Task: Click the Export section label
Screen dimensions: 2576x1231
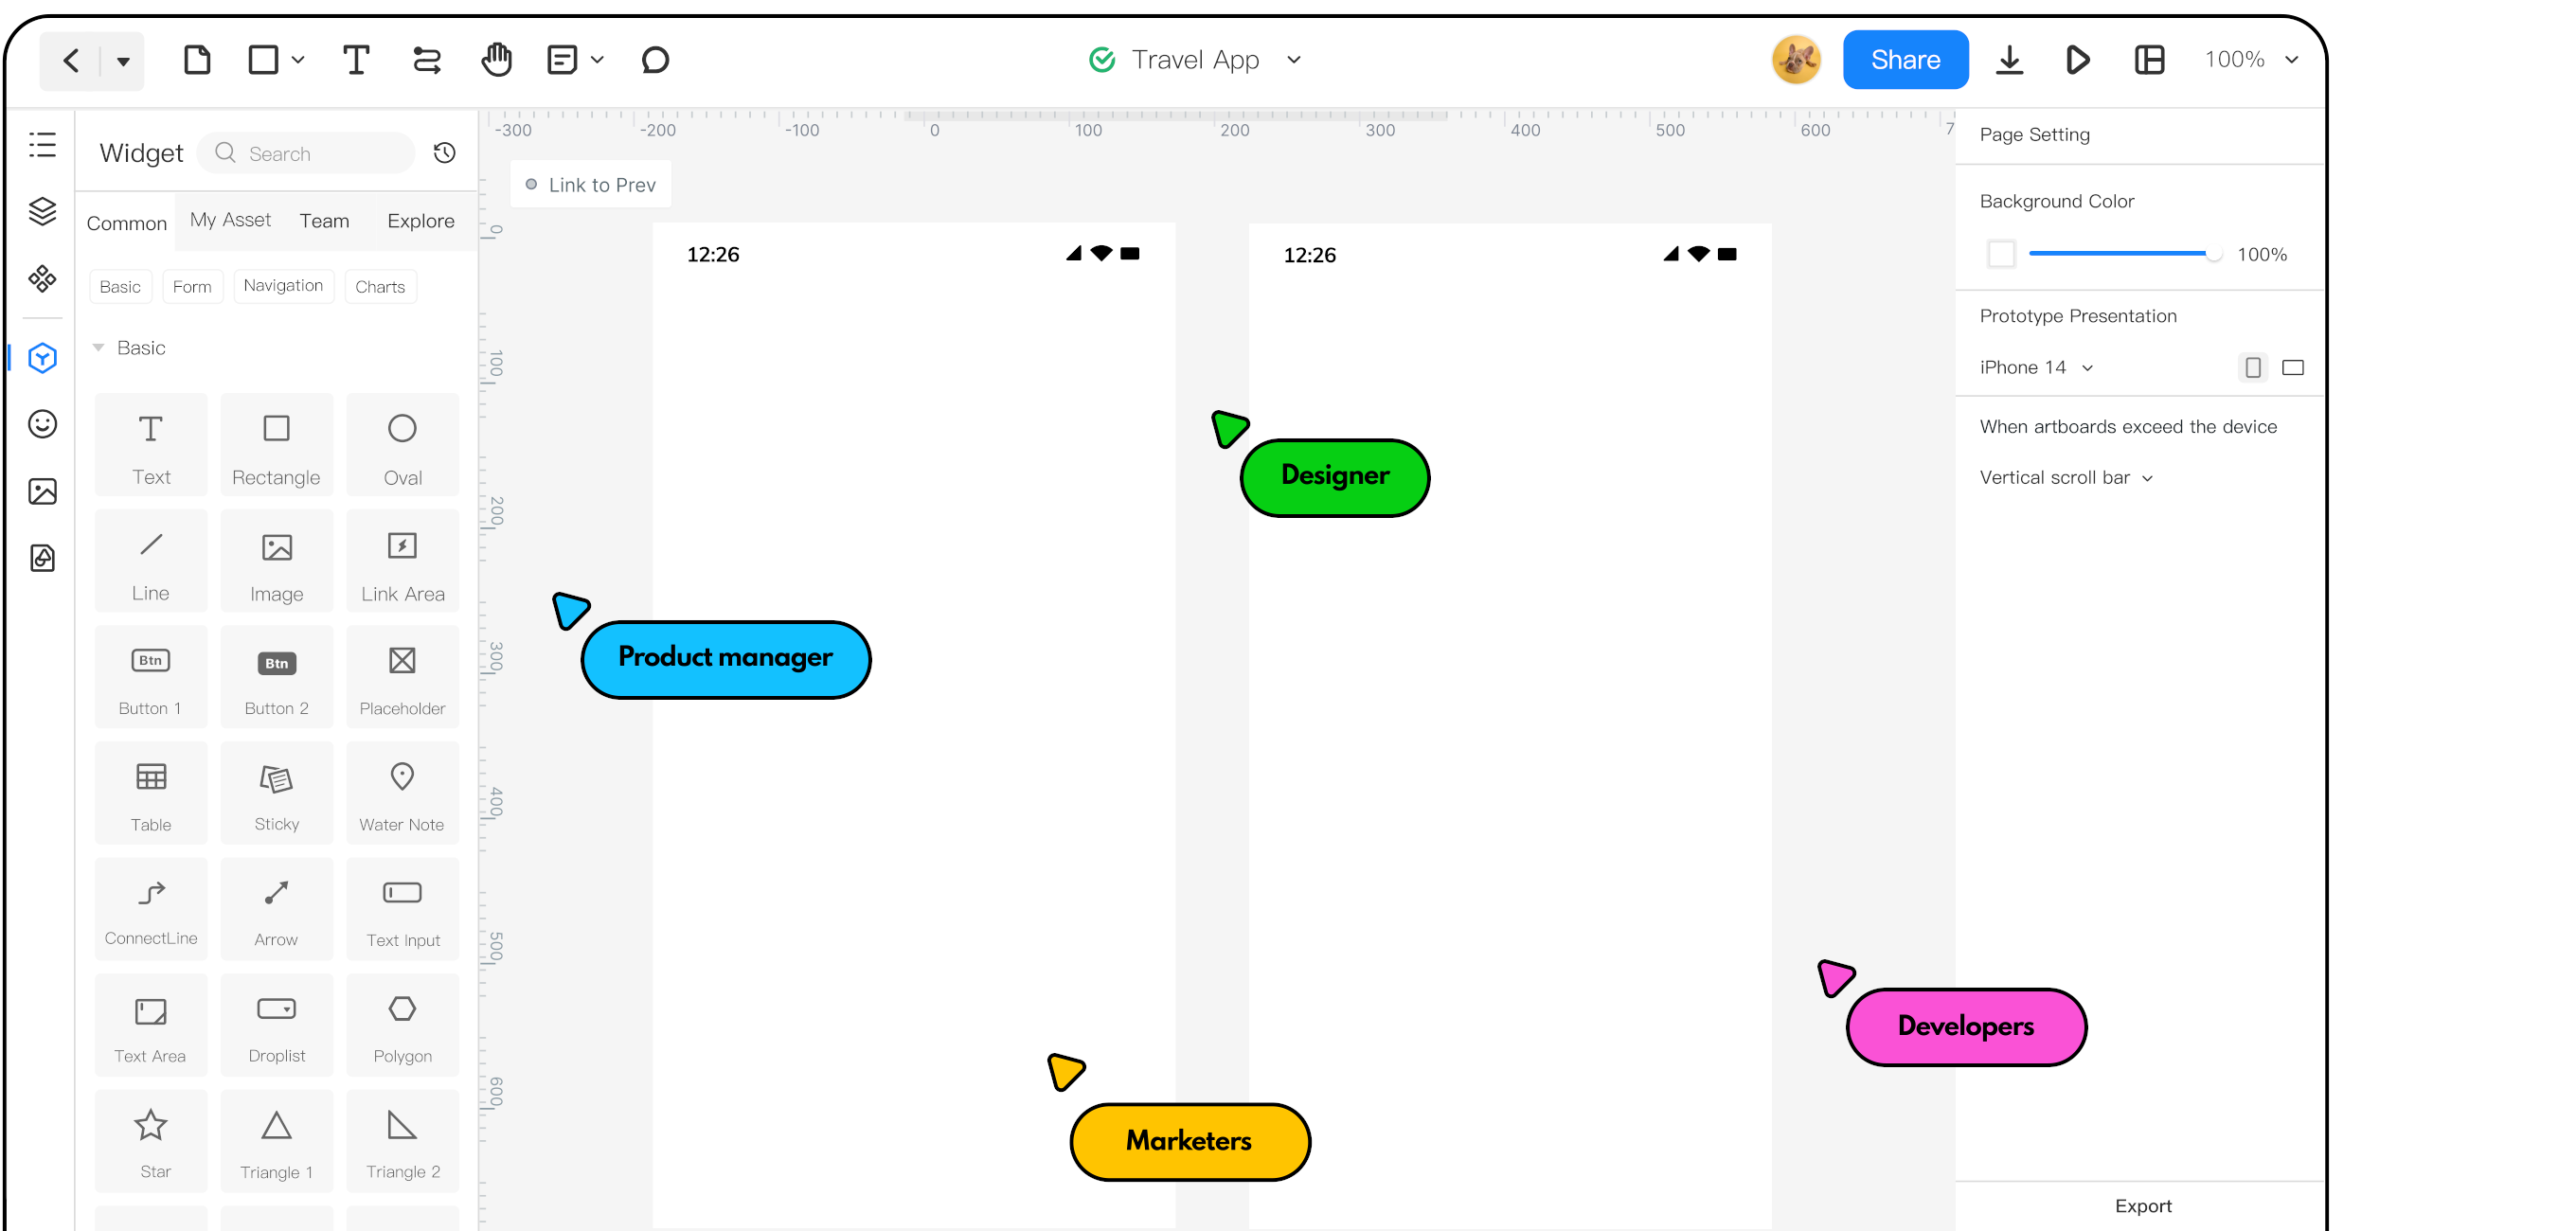Action: pyautogui.click(x=2144, y=1204)
